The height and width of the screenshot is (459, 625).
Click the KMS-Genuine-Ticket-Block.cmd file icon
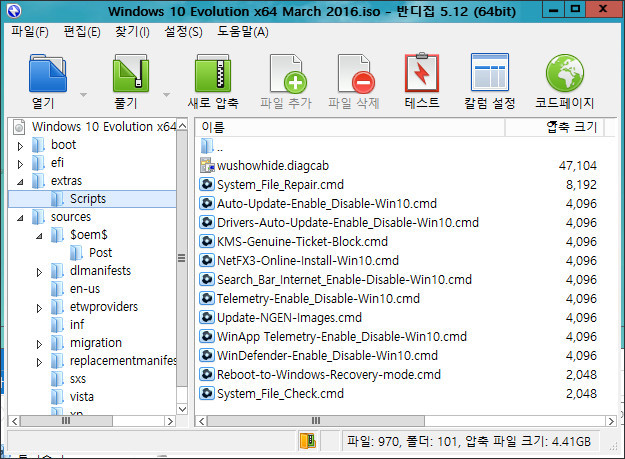click(x=207, y=241)
